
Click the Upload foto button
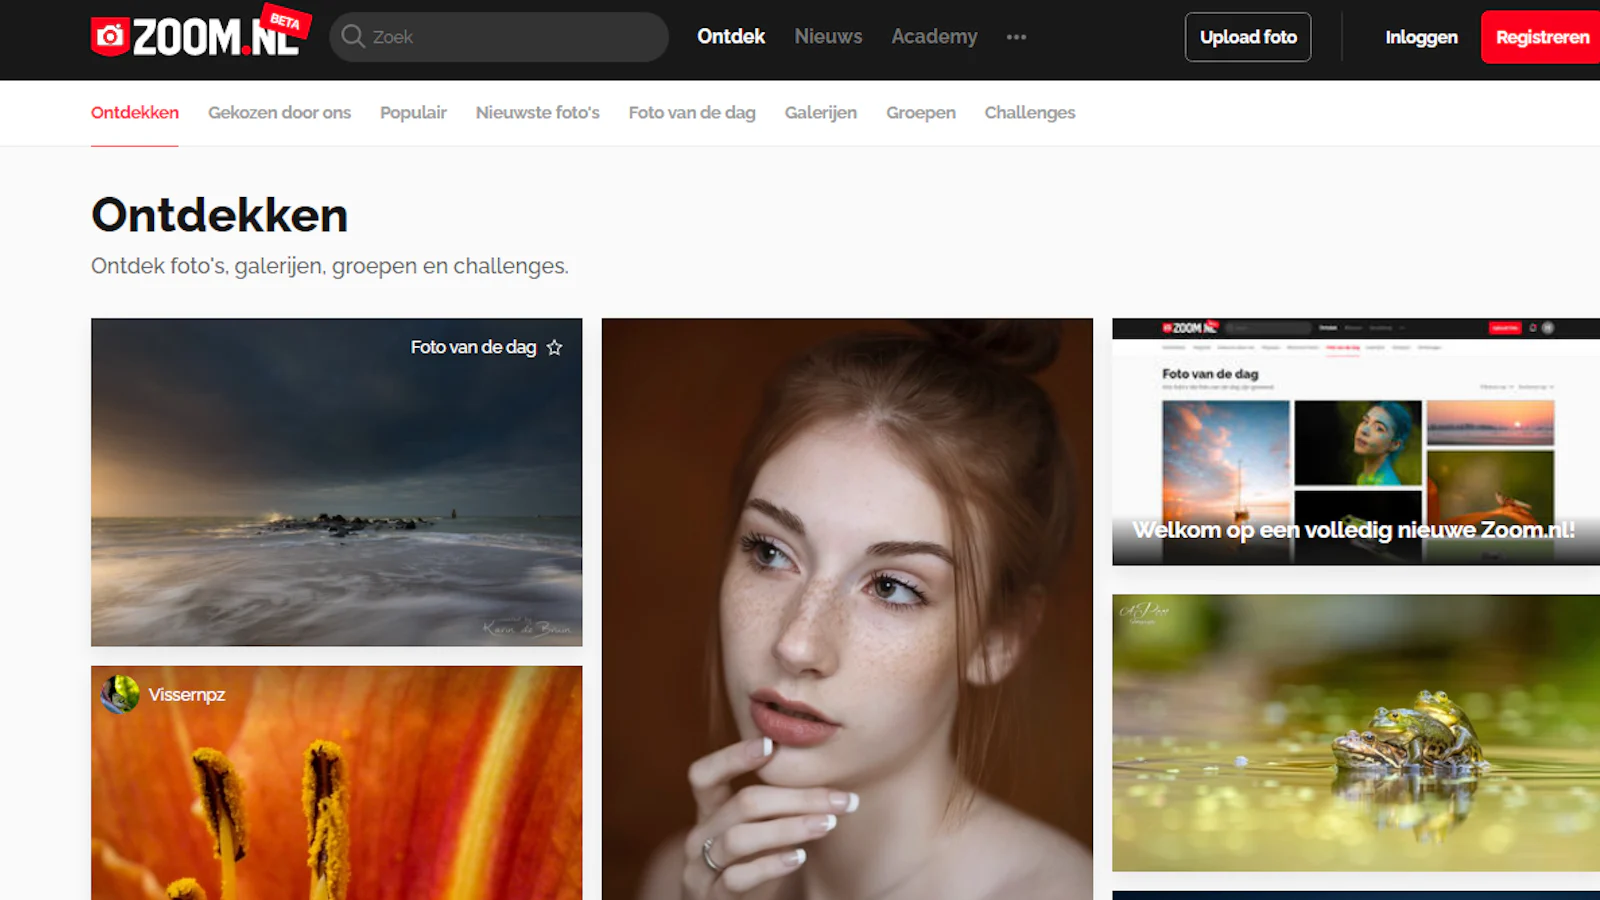(1248, 37)
